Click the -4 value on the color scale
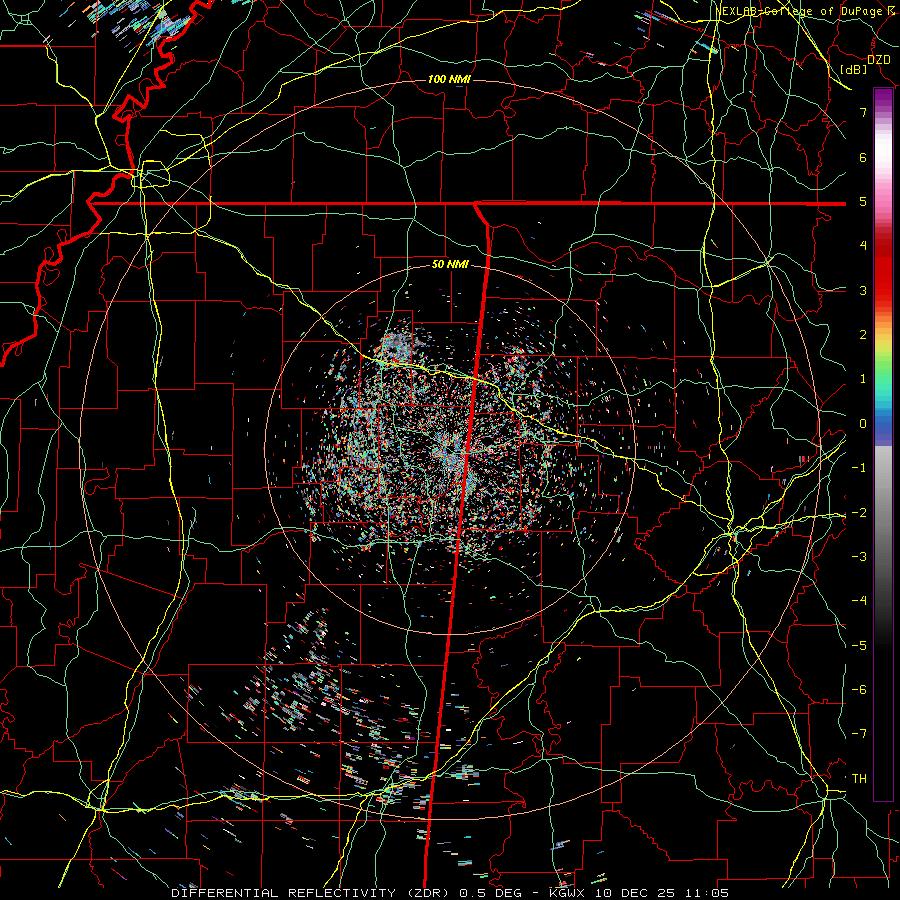Screen dimensions: 900x900 859,600
